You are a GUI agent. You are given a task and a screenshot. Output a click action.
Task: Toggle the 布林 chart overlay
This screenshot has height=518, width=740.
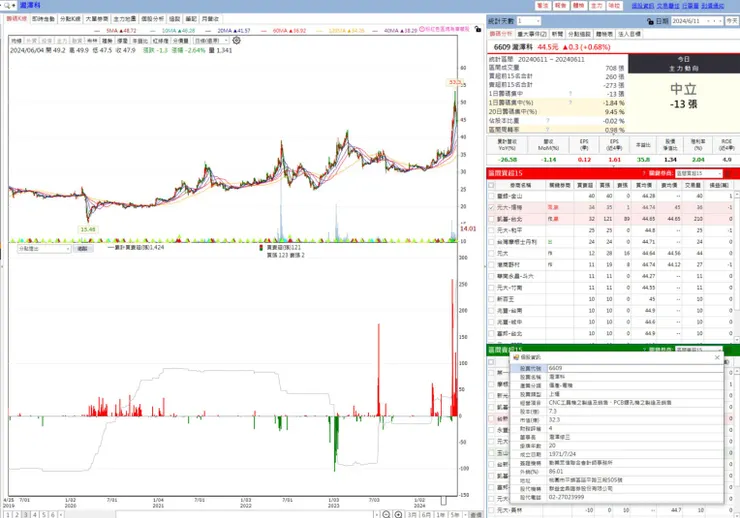[x=92, y=41]
